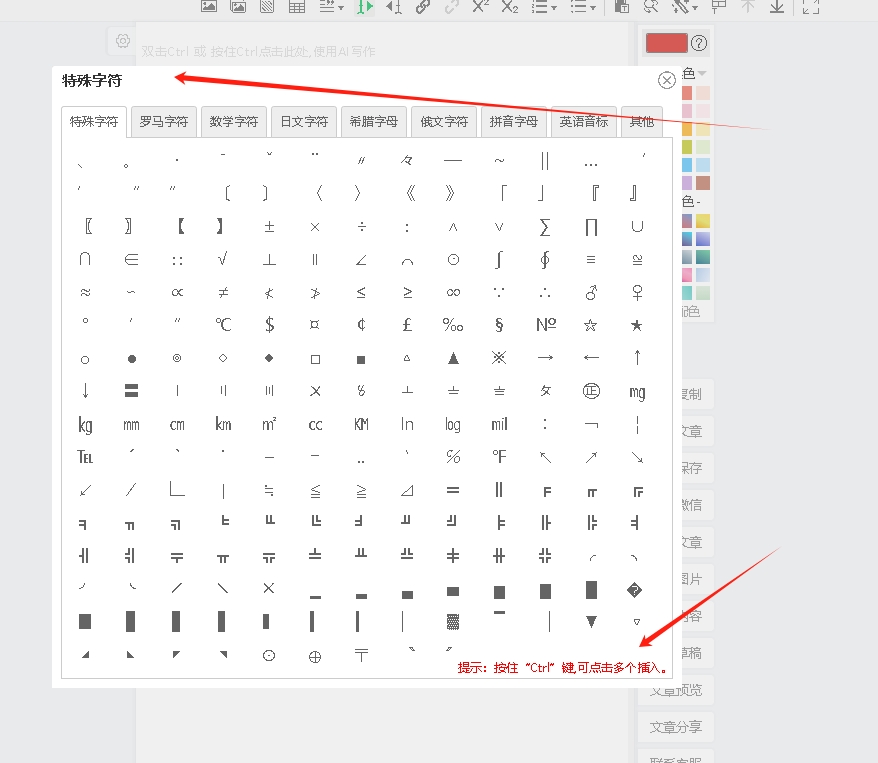Screen dimensions: 878x763
Task: Click the 文章分享 button
Action: click(x=676, y=727)
